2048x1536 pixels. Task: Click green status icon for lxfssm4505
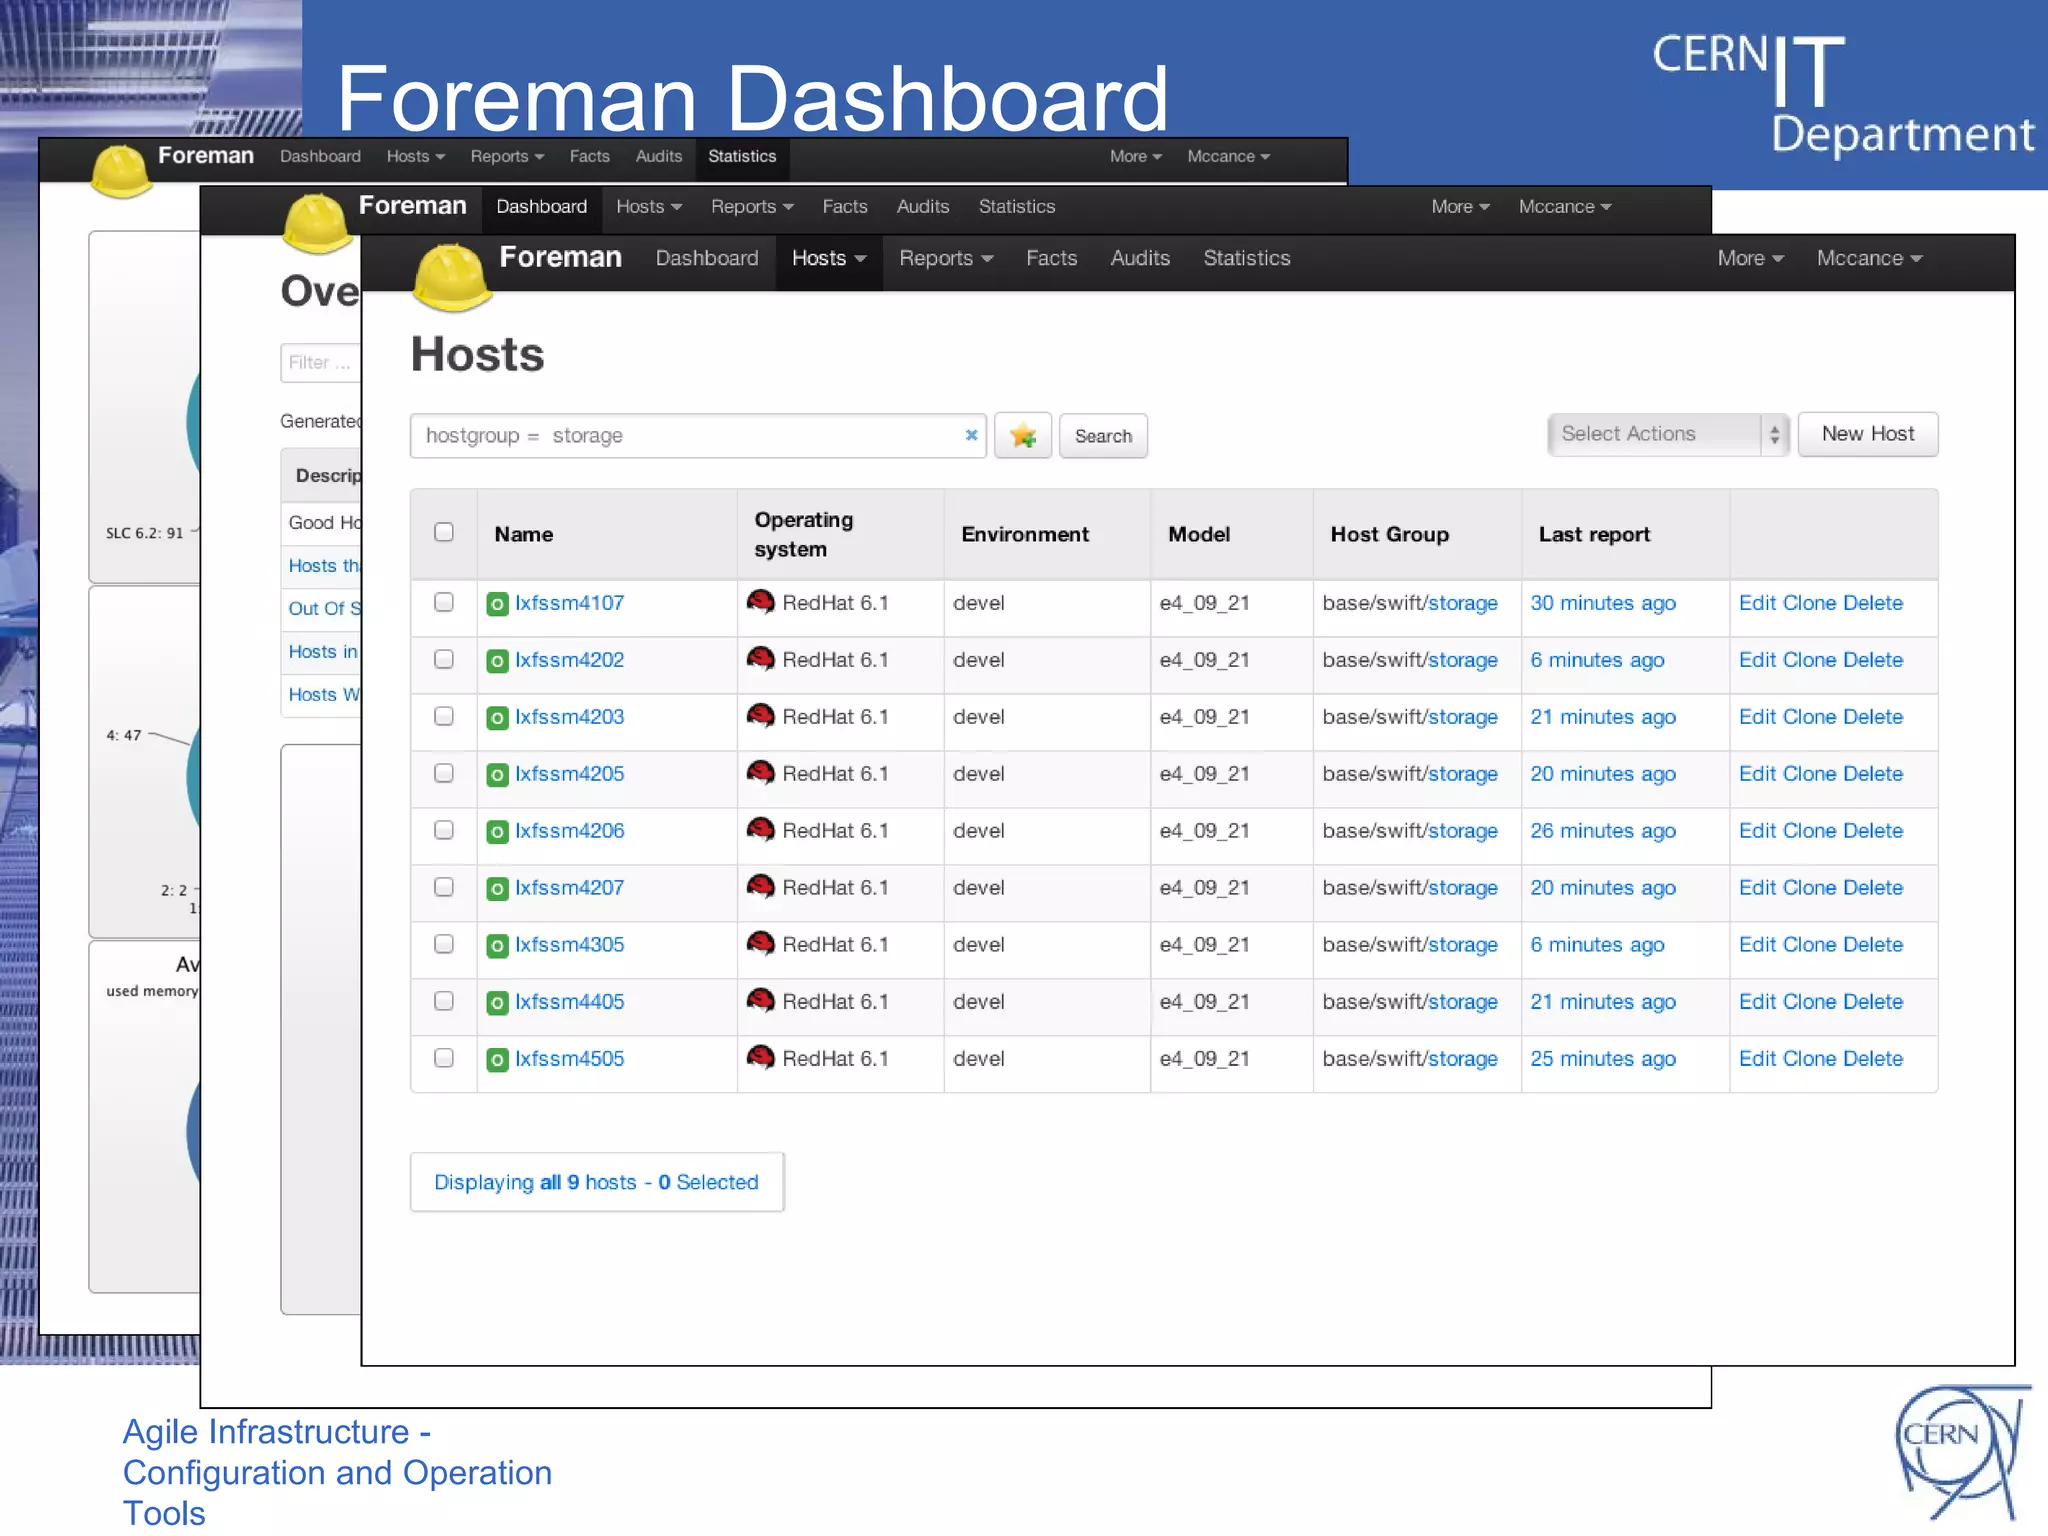coord(497,1060)
